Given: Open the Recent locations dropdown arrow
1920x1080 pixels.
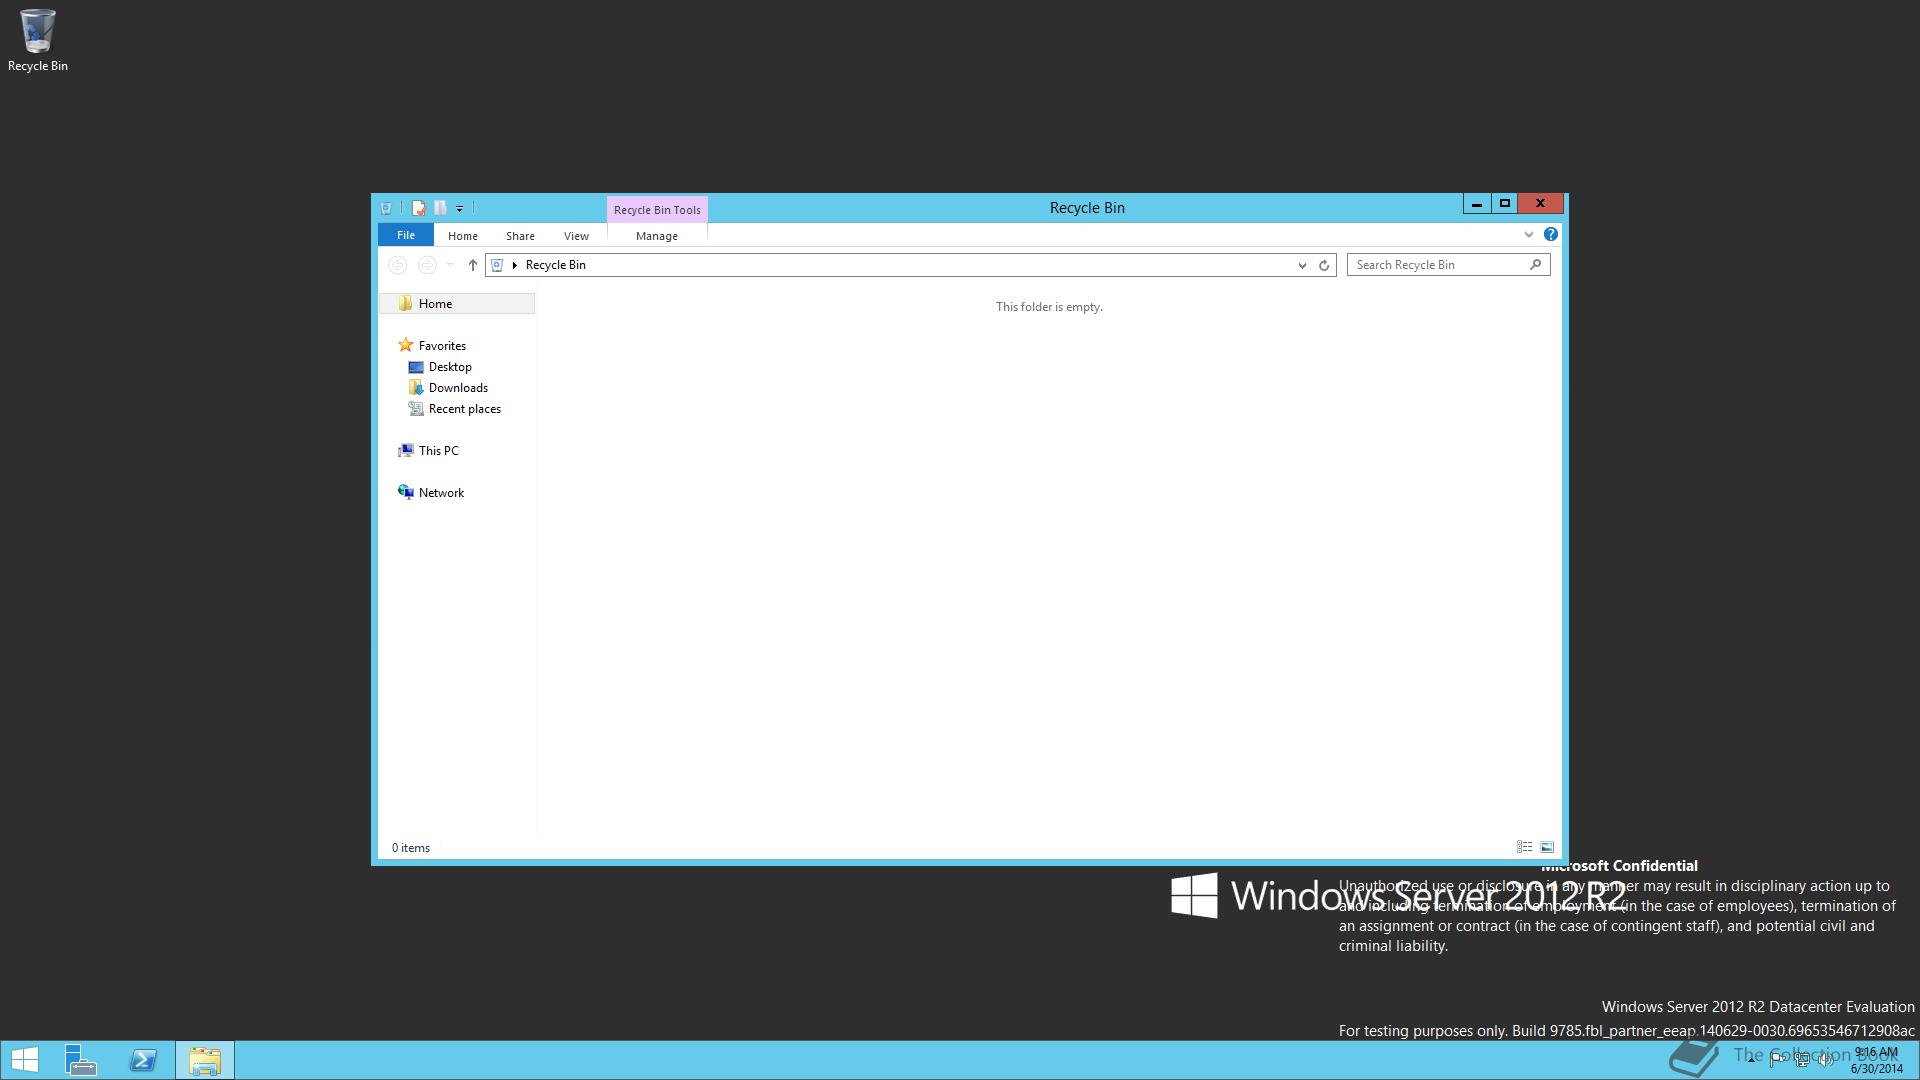Looking at the screenshot, I should [x=450, y=265].
